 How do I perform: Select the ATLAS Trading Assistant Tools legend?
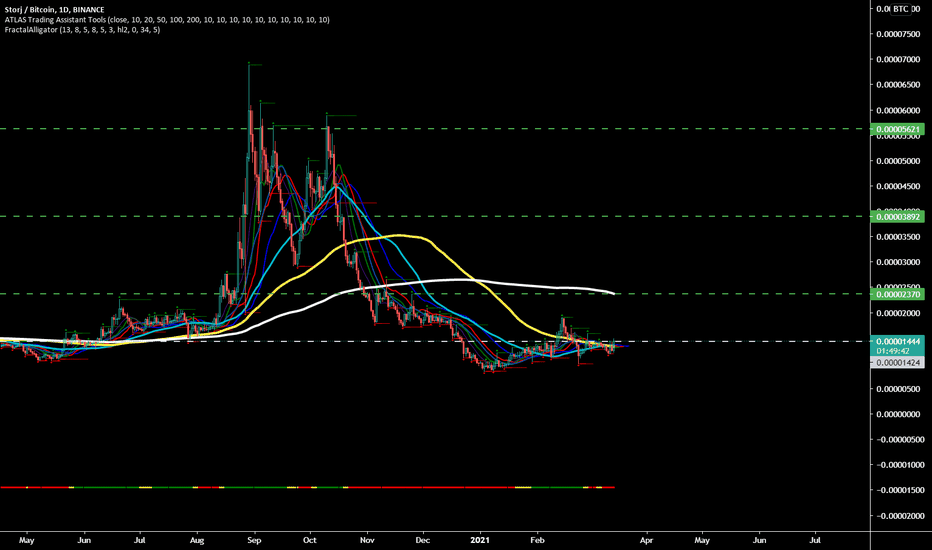(x=167, y=20)
